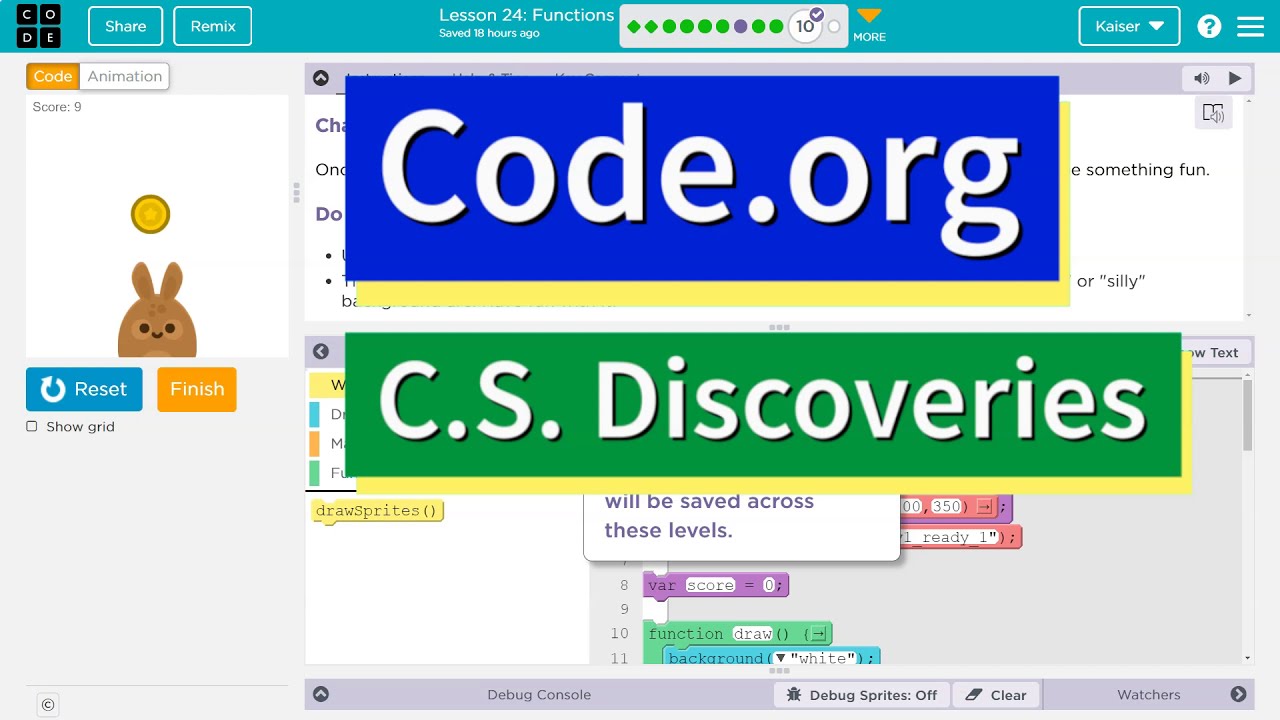Click the coin sprite in play area
The width and height of the screenshot is (1280, 720).
[x=150, y=214]
